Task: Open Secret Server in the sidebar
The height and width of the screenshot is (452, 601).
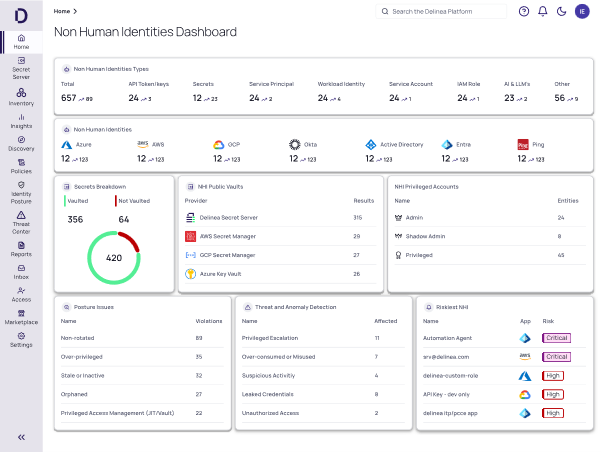Action: pyautogui.click(x=21, y=68)
